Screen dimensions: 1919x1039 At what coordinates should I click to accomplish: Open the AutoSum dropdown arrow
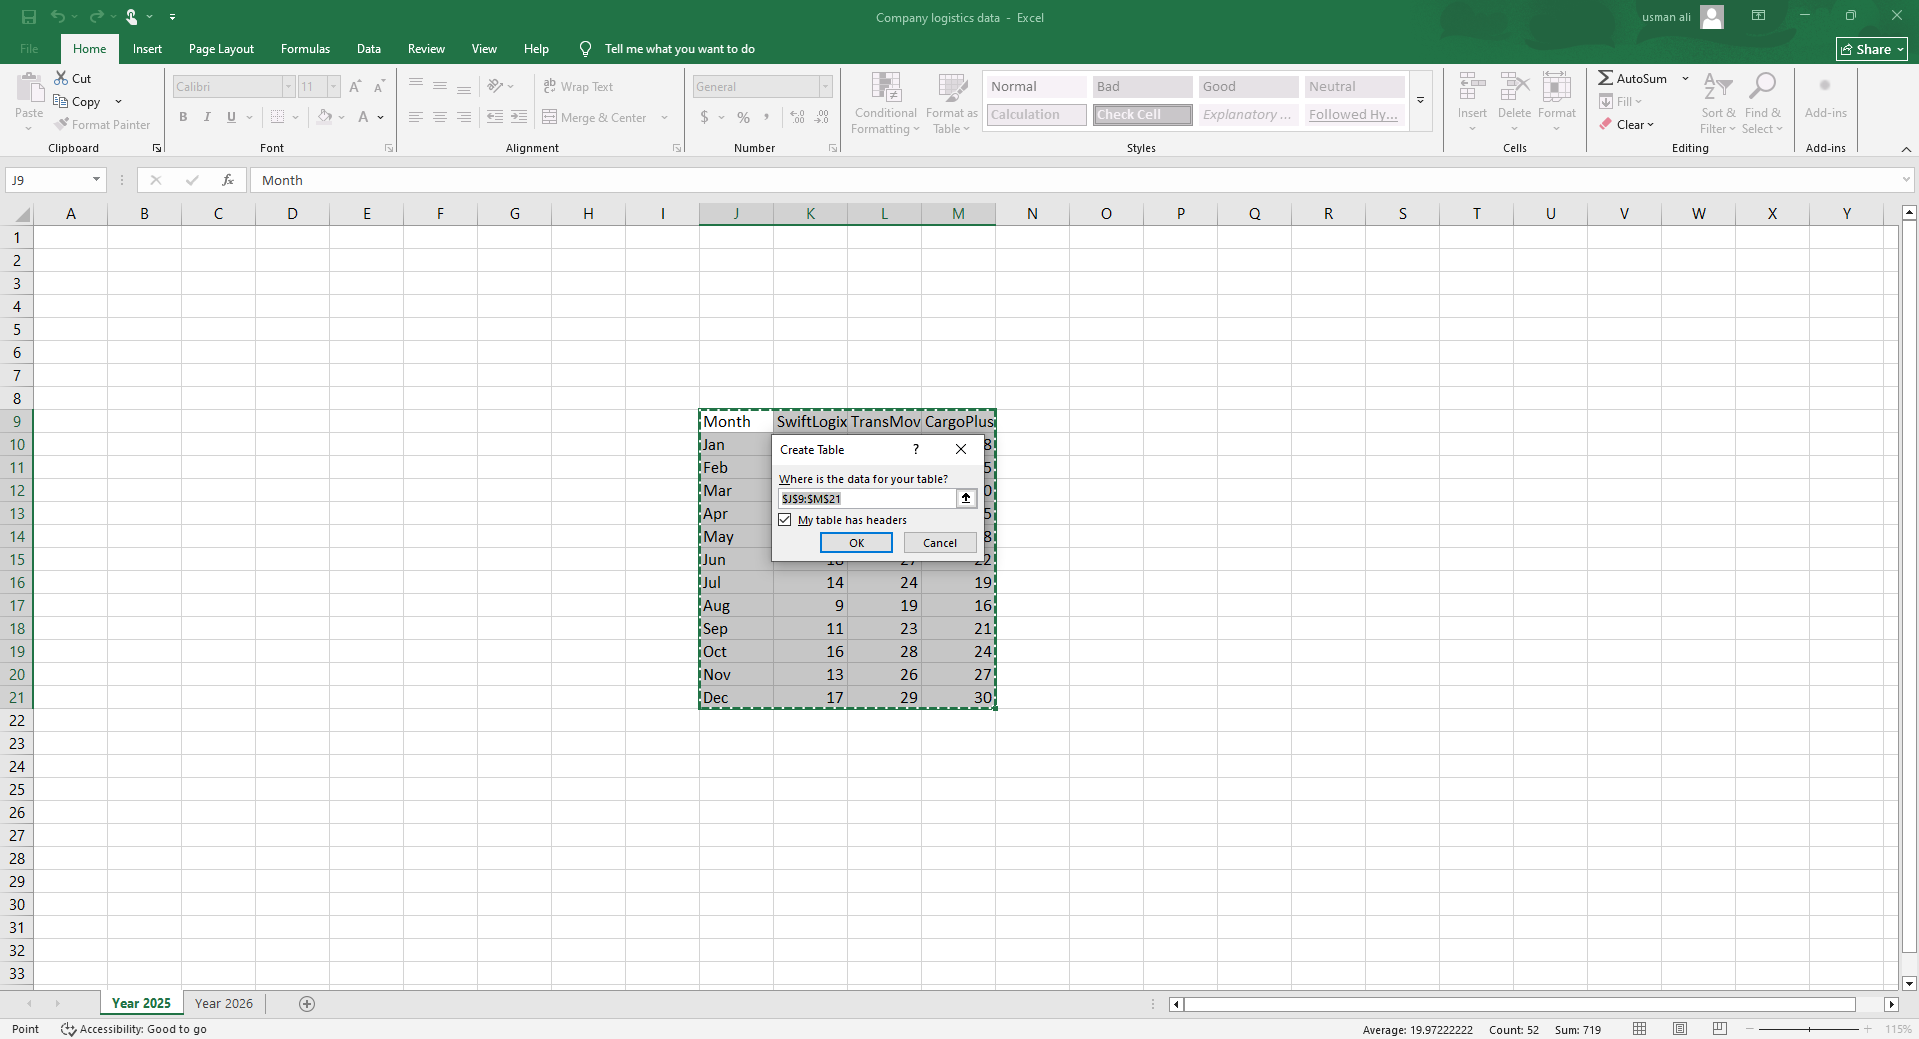pyautogui.click(x=1685, y=78)
